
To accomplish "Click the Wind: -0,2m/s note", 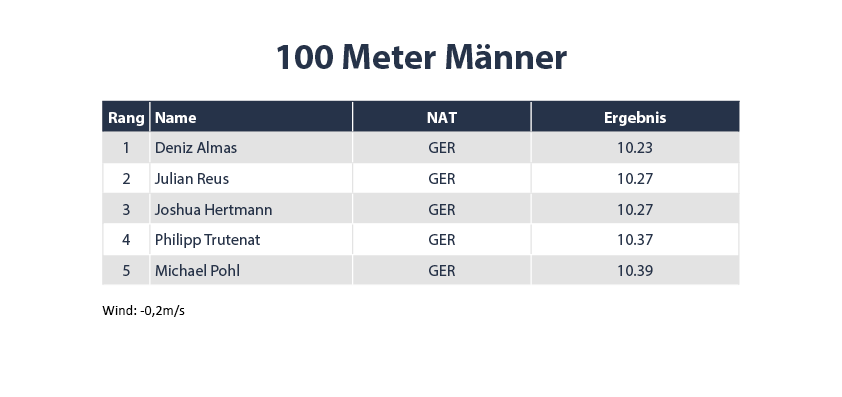I will pos(143,311).
